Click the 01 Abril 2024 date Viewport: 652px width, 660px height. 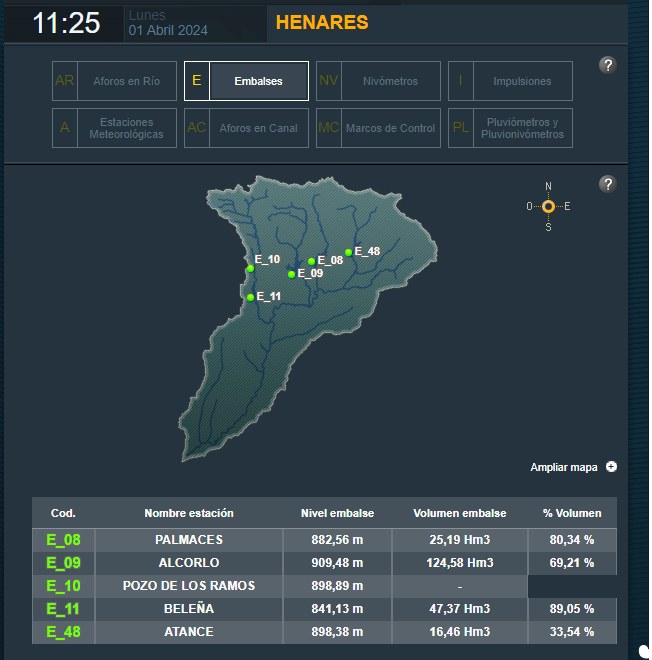[168, 30]
